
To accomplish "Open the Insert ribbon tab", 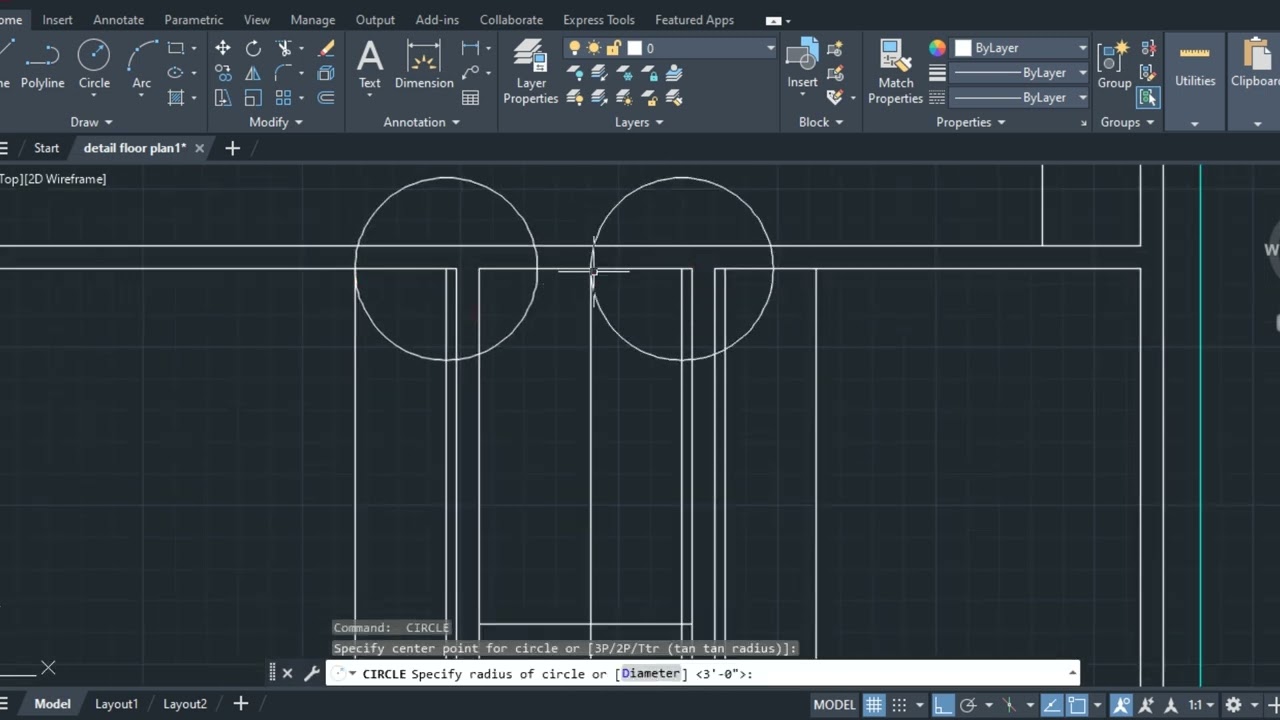I will coord(57,20).
